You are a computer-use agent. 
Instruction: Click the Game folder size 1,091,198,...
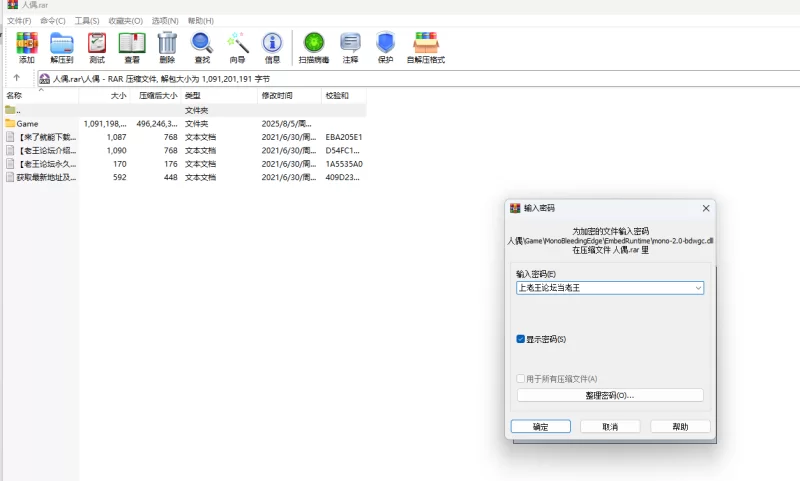coord(105,123)
